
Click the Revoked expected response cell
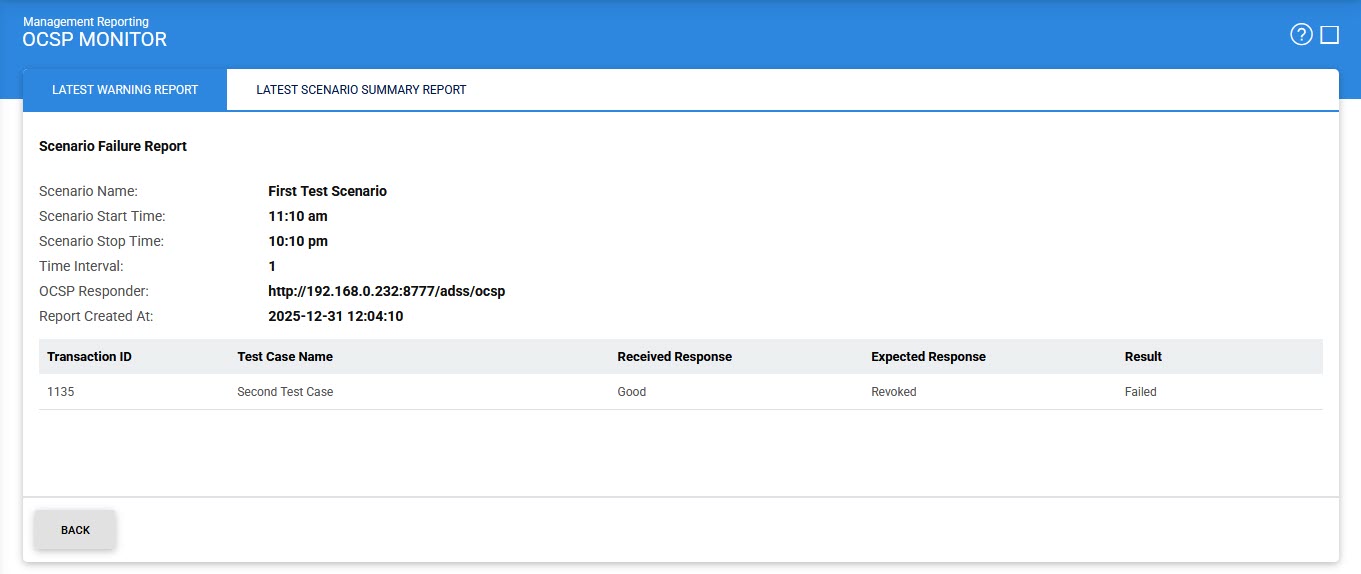(x=893, y=392)
